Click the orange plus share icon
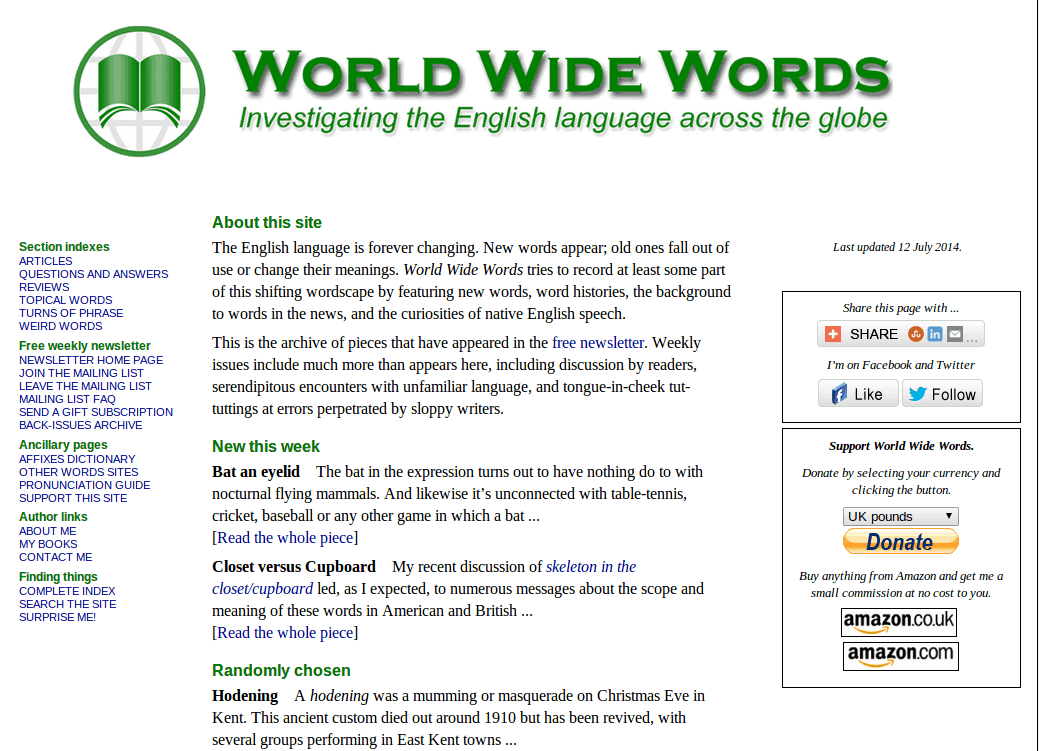This screenshot has height=751, width=1039. click(x=832, y=334)
